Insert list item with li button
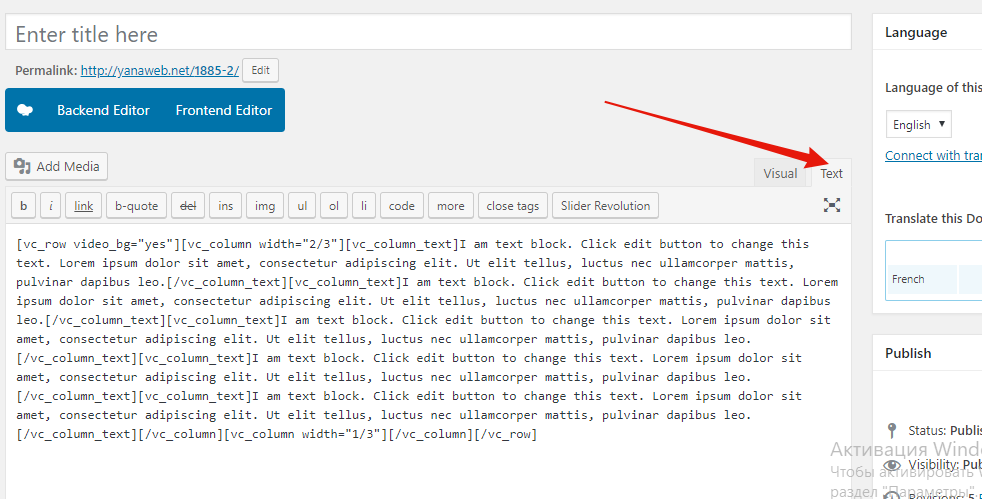 click(364, 206)
